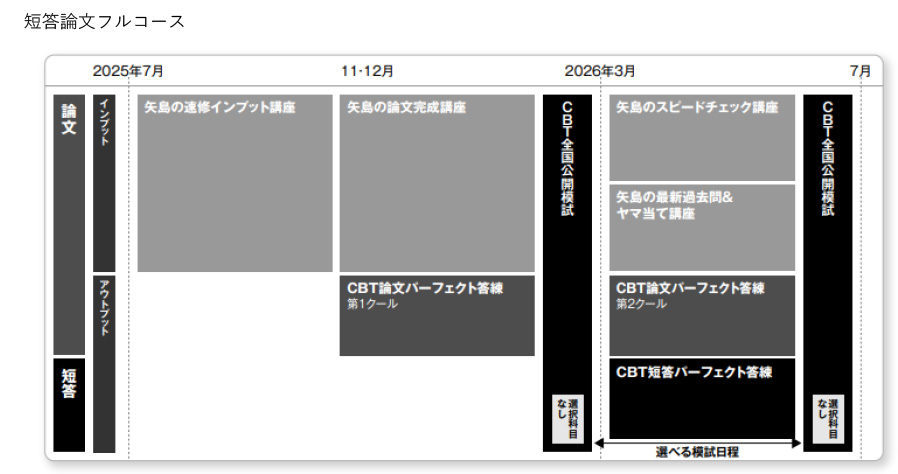Click the 選べる模試日程 arrow label
898x474 pixels.
[x=698, y=453]
